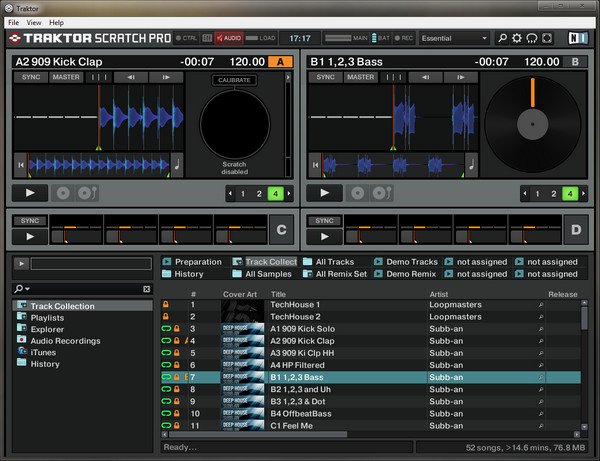The width and height of the screenshot is (600, 461).
Task: Toggle SYNC on Deck A
Action: click(x=31, y=76)
